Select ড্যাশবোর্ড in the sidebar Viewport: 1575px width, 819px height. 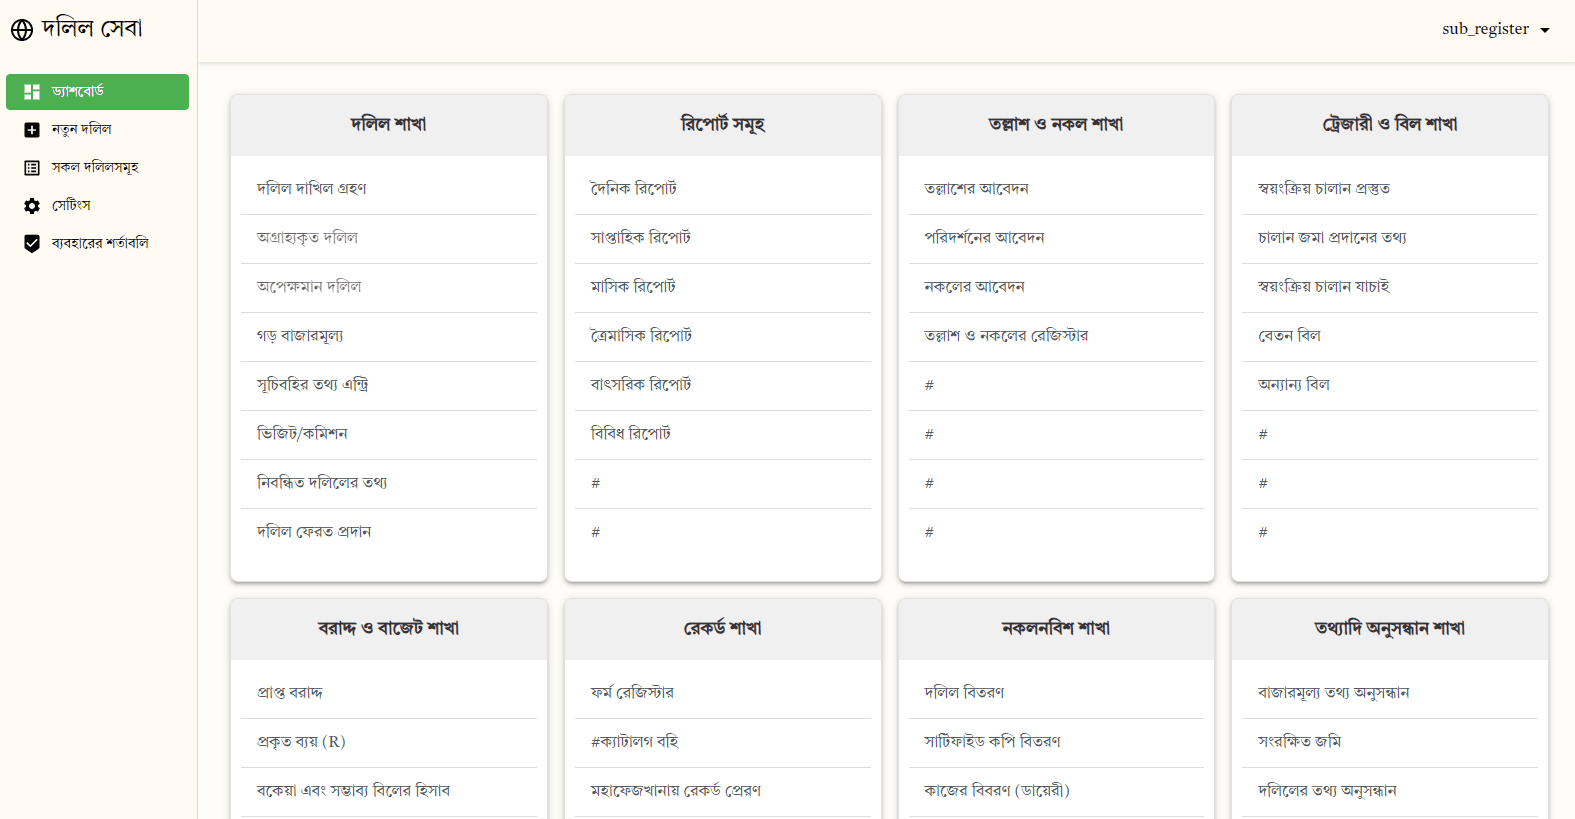[97, 92]
